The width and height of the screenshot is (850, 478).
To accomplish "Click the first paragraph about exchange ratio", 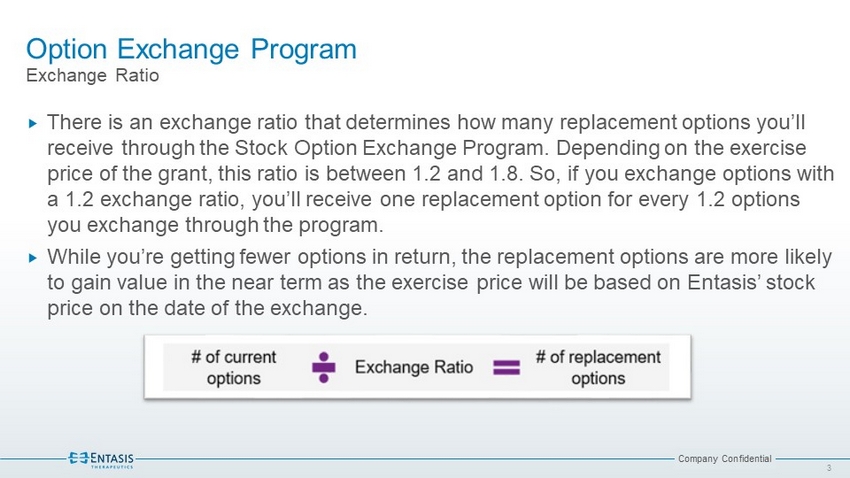I will pos(440,173).
